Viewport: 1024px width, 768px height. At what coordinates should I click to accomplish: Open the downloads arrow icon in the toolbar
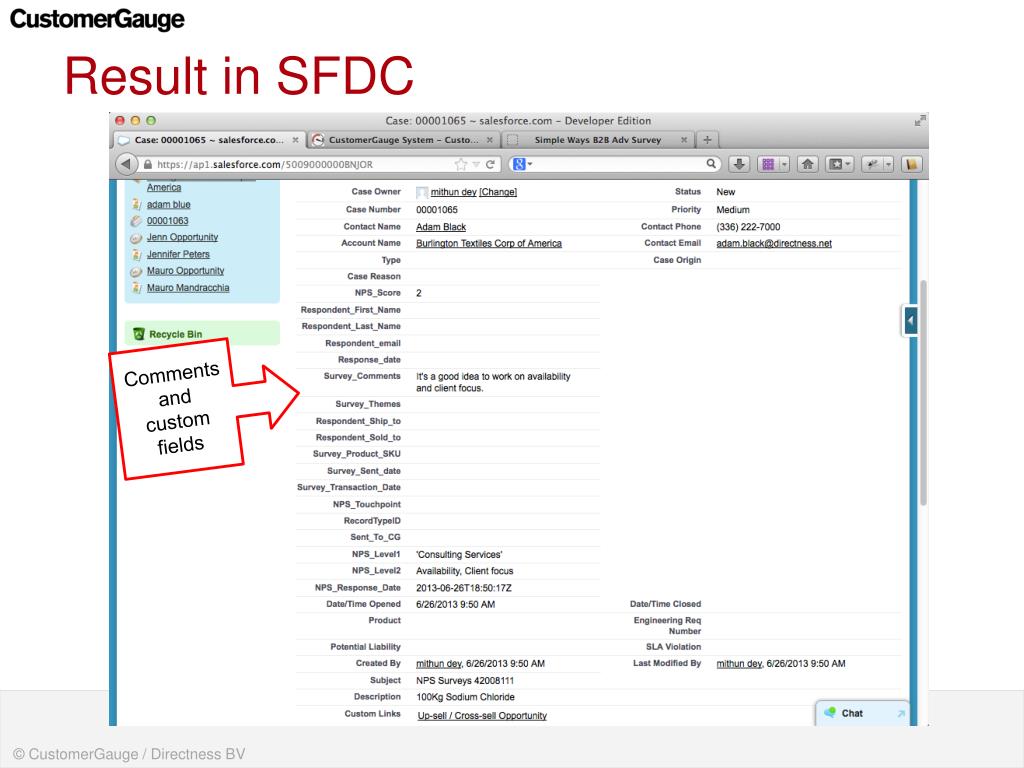(739, 165)
